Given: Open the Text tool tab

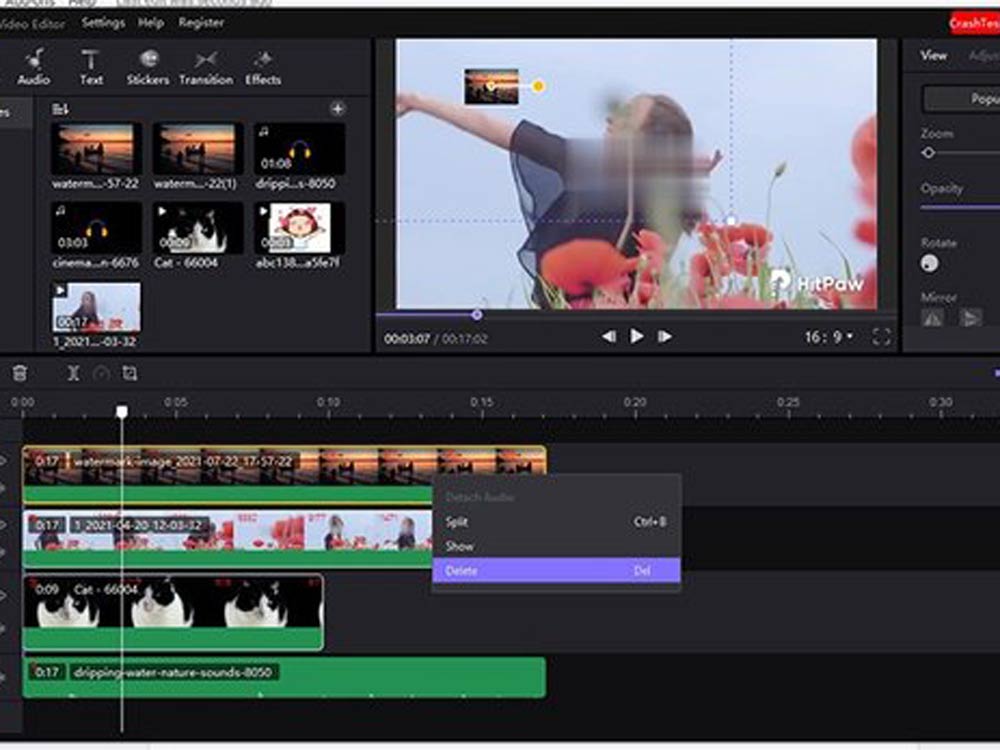Looking at the screenshot, I should [x=91, y=67].
